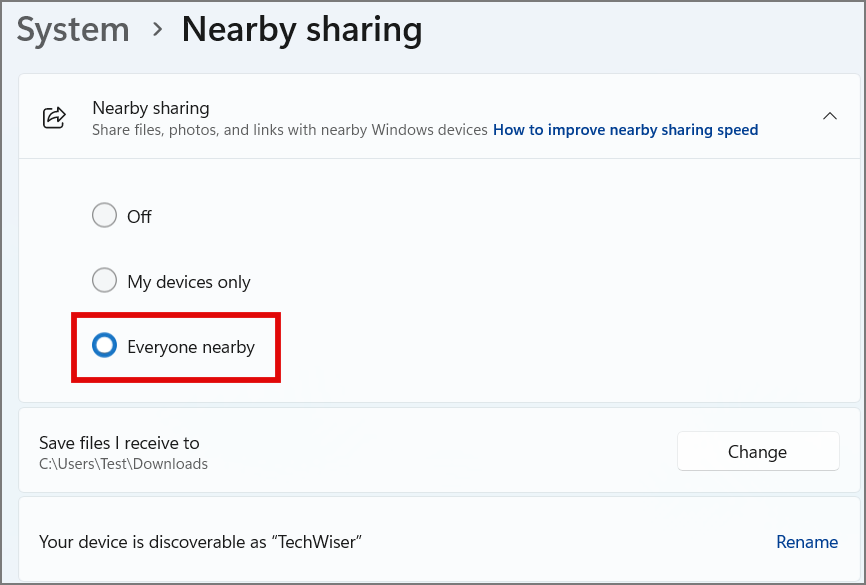
Task: Select the My devices only radio button
Action: coord(104,281)
